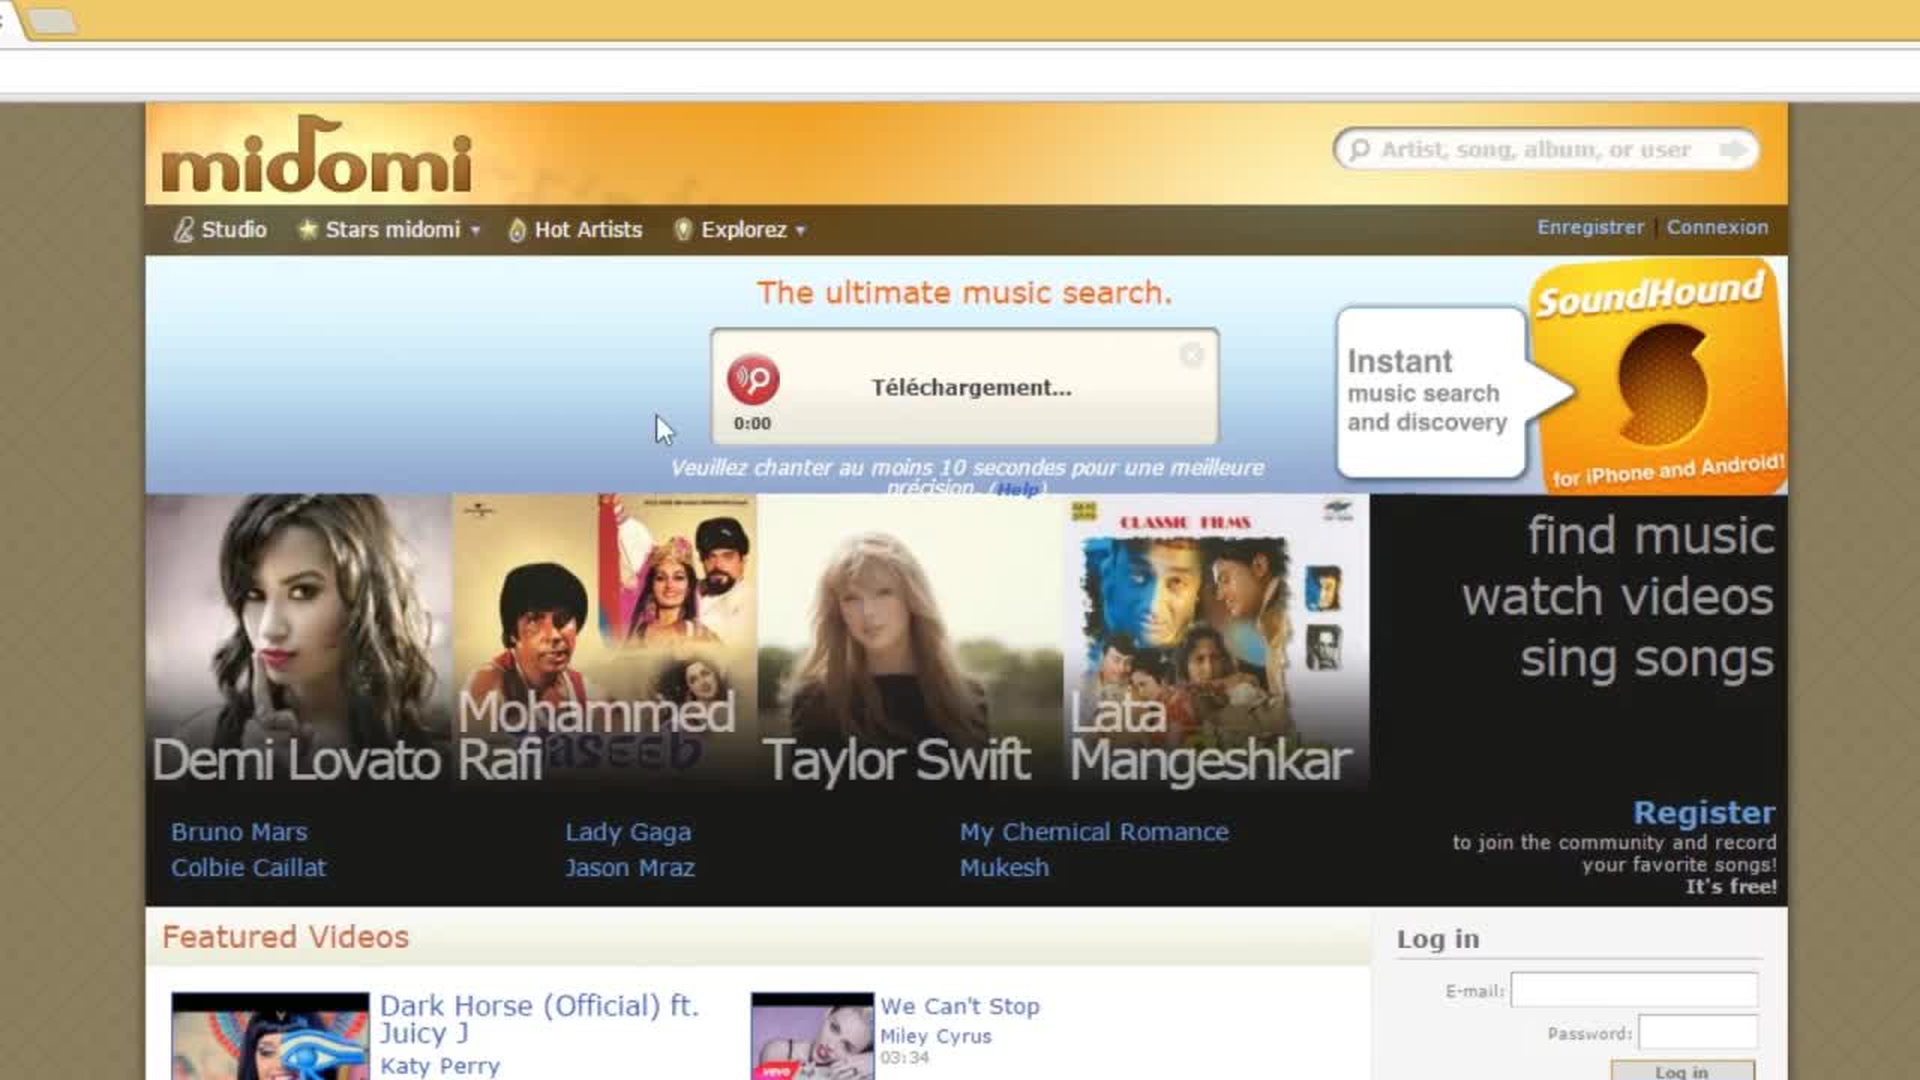
Task: Open the Hot Artists menu item
Action: pos(588,230)
